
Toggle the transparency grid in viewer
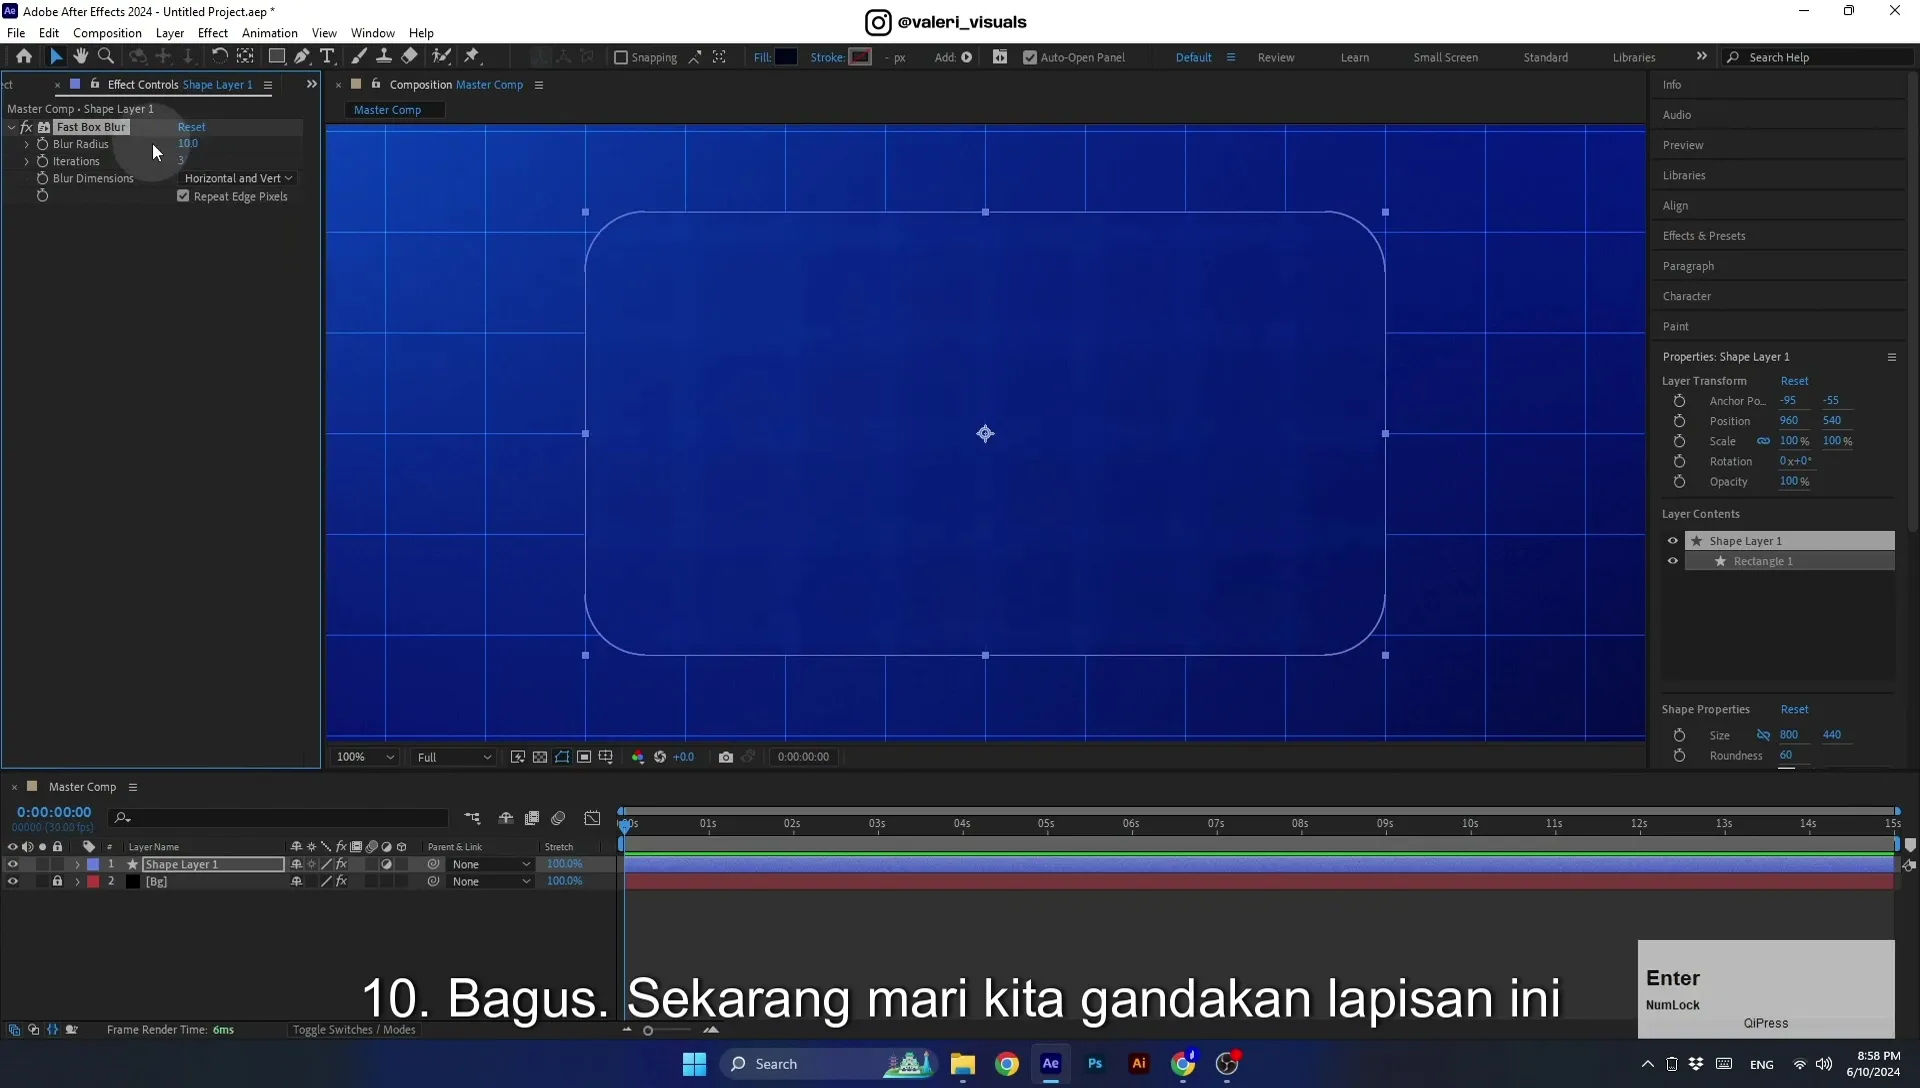click(x=540, y=757)
